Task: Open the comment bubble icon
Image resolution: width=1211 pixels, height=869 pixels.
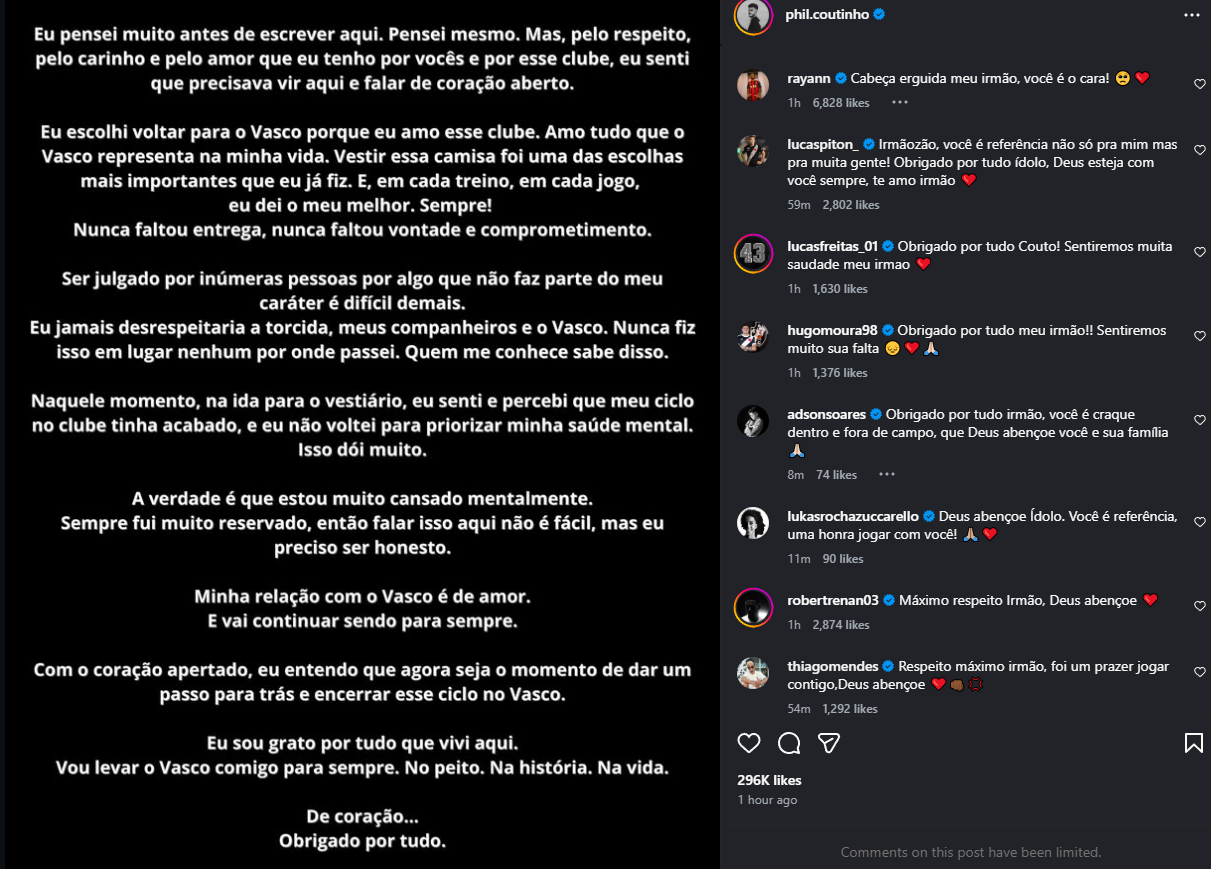Action: (789, 743)
